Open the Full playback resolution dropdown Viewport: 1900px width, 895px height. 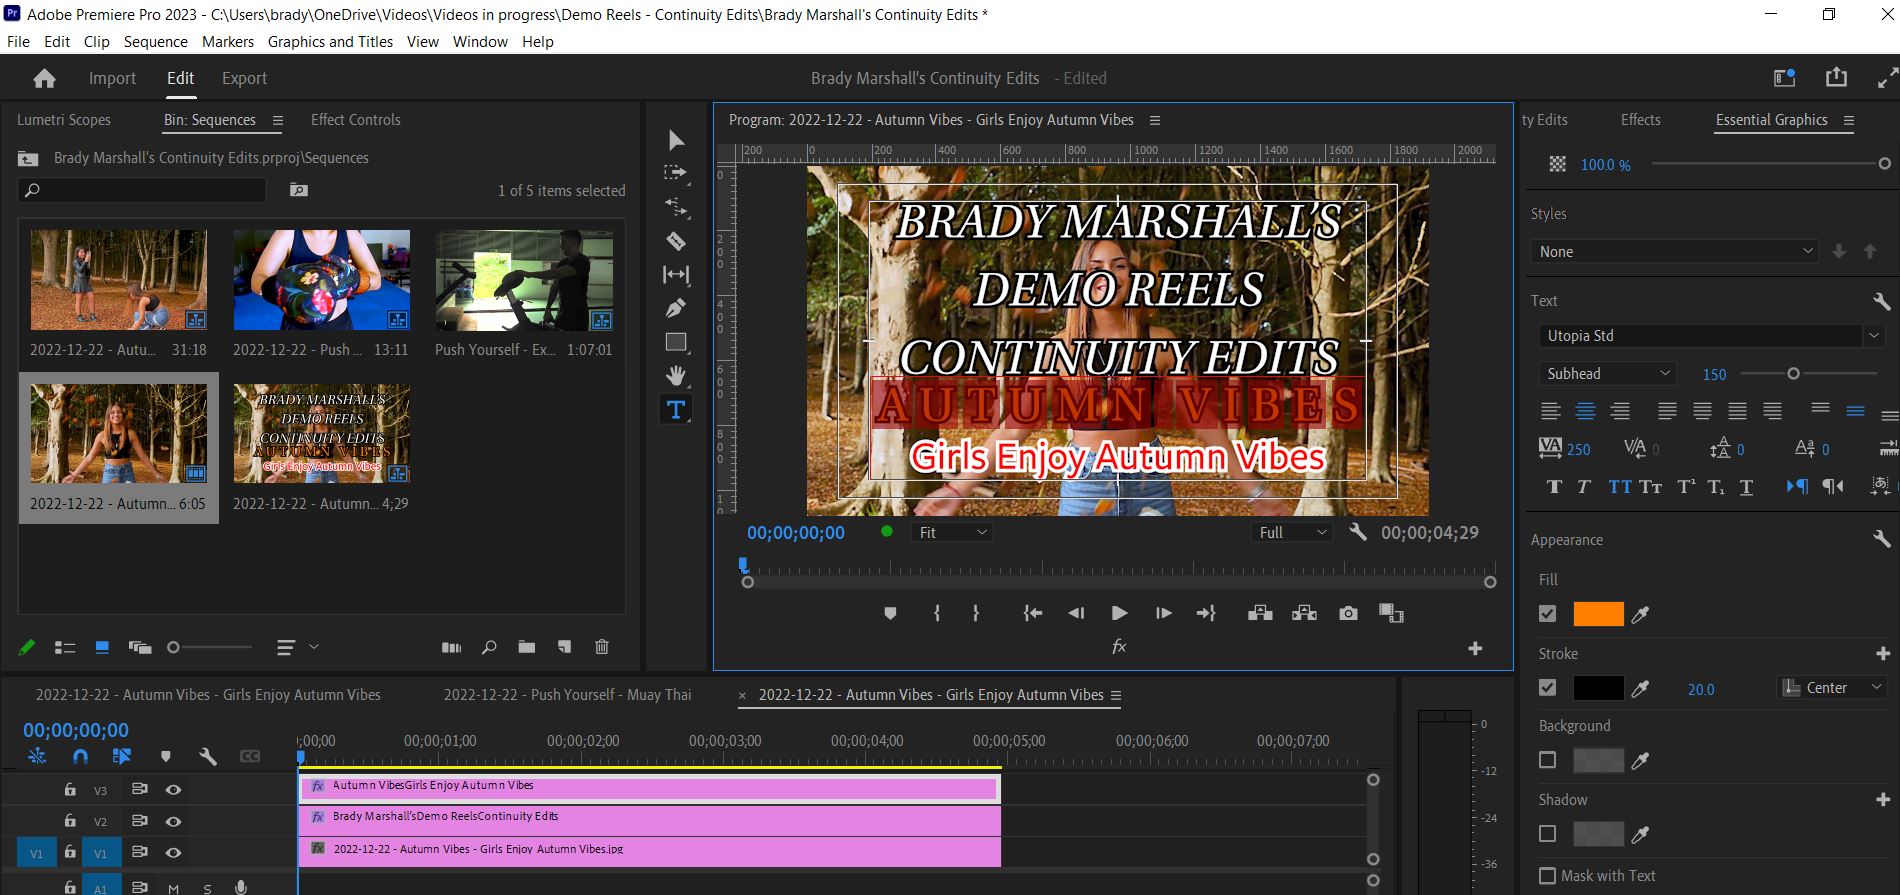(1292, 533)
